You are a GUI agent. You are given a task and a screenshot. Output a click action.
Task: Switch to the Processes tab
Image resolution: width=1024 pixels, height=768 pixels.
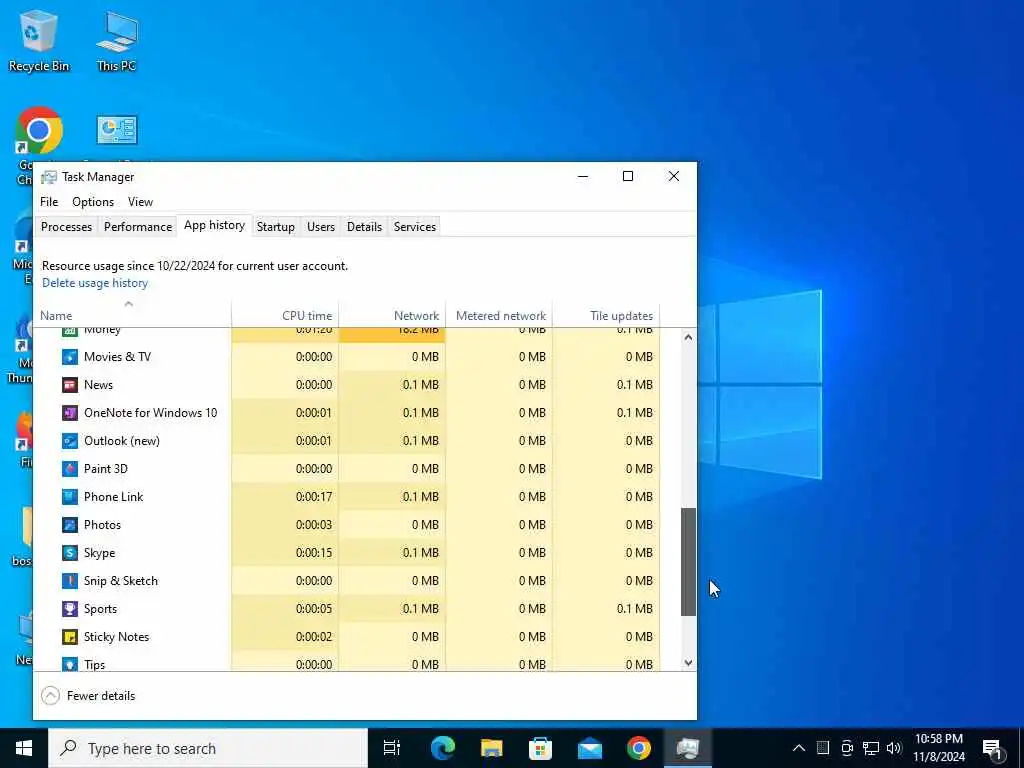point(66,227)
